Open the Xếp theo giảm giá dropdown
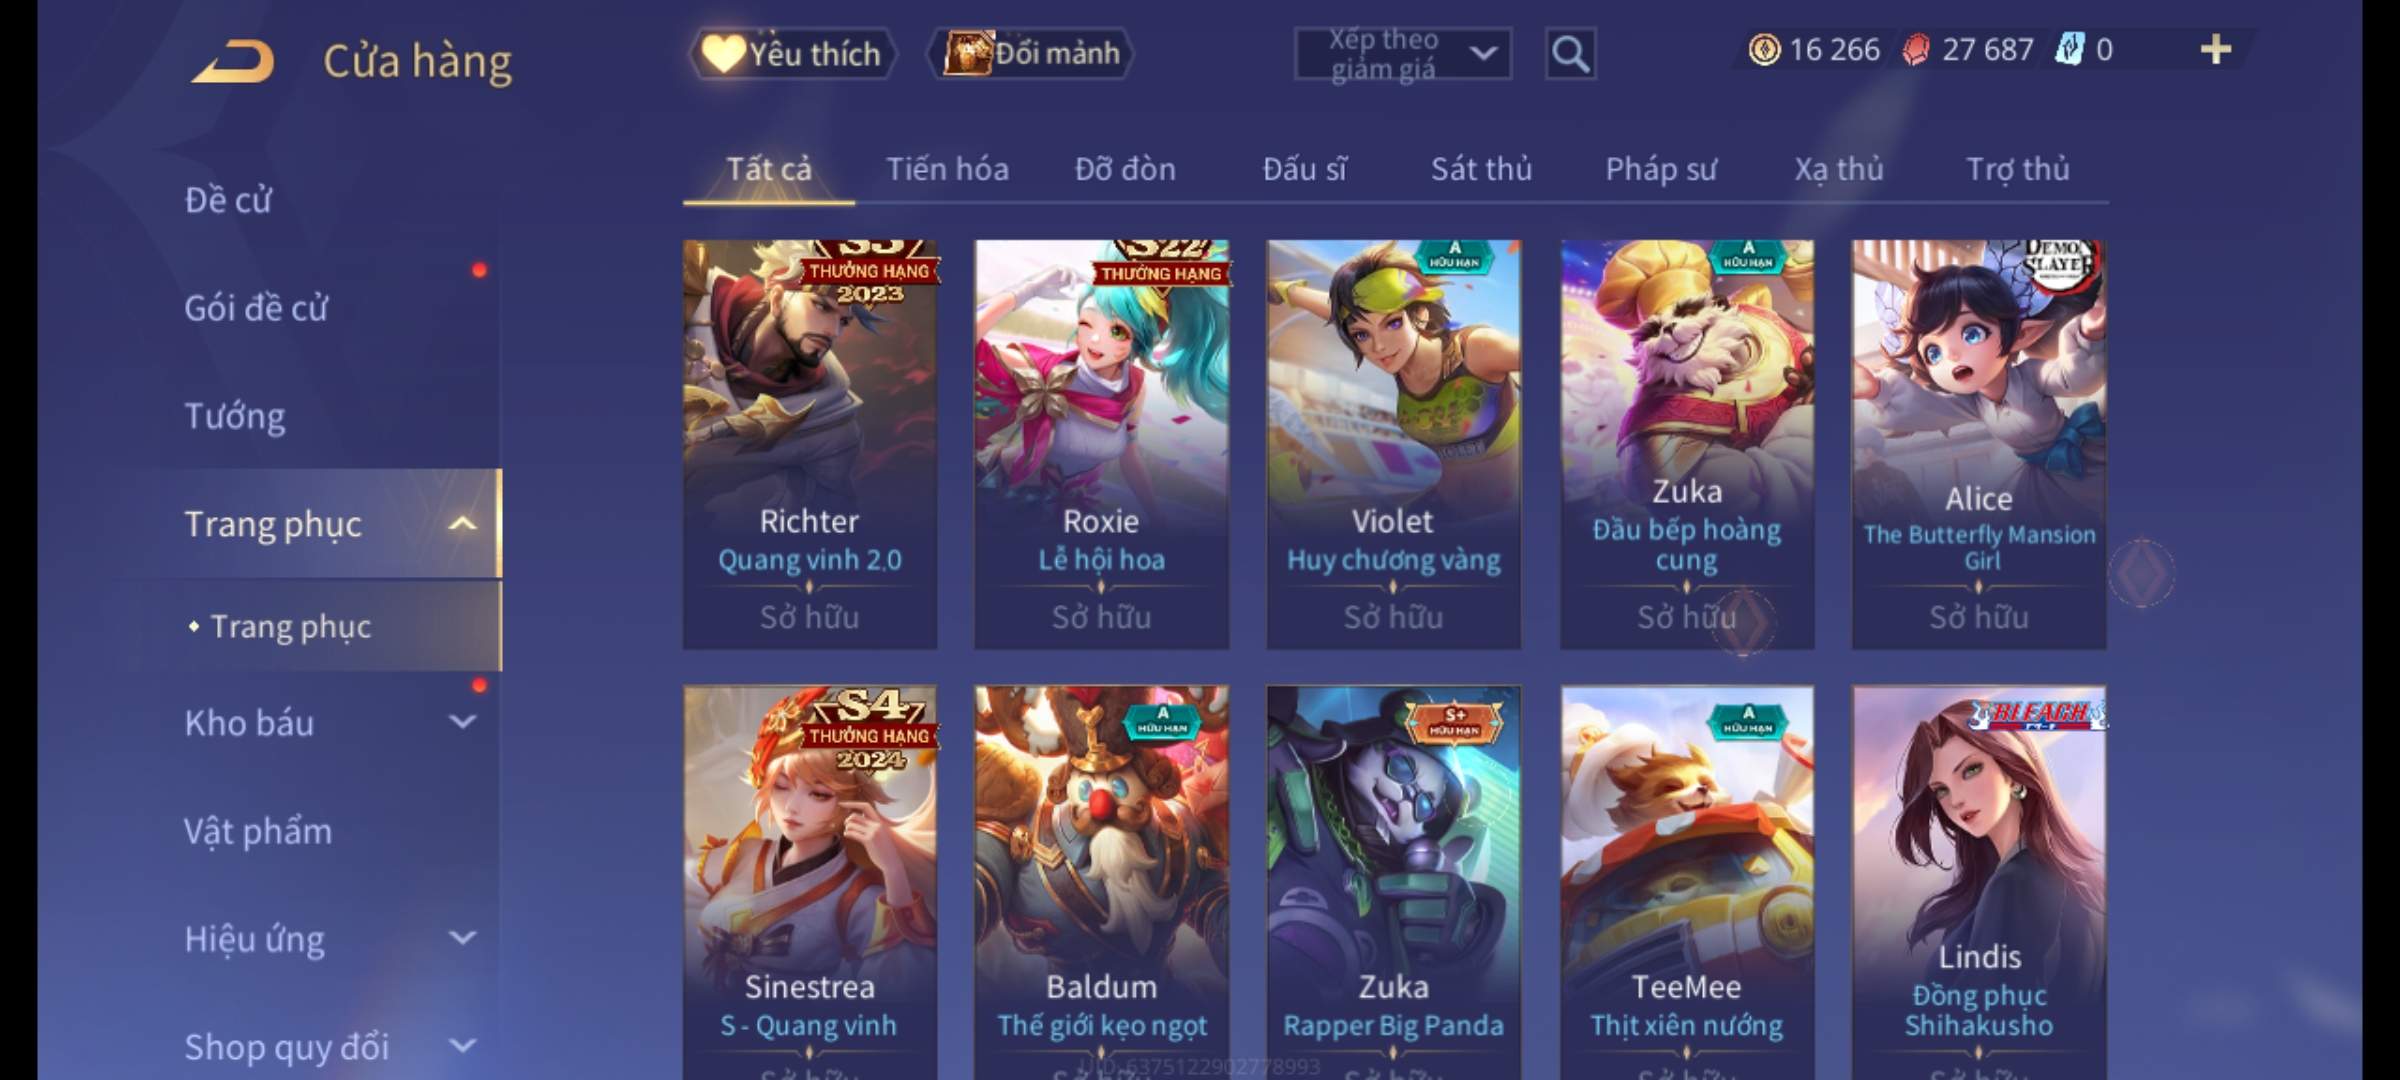Viewport: 2400px width, 1080px height. (1403, 54)
